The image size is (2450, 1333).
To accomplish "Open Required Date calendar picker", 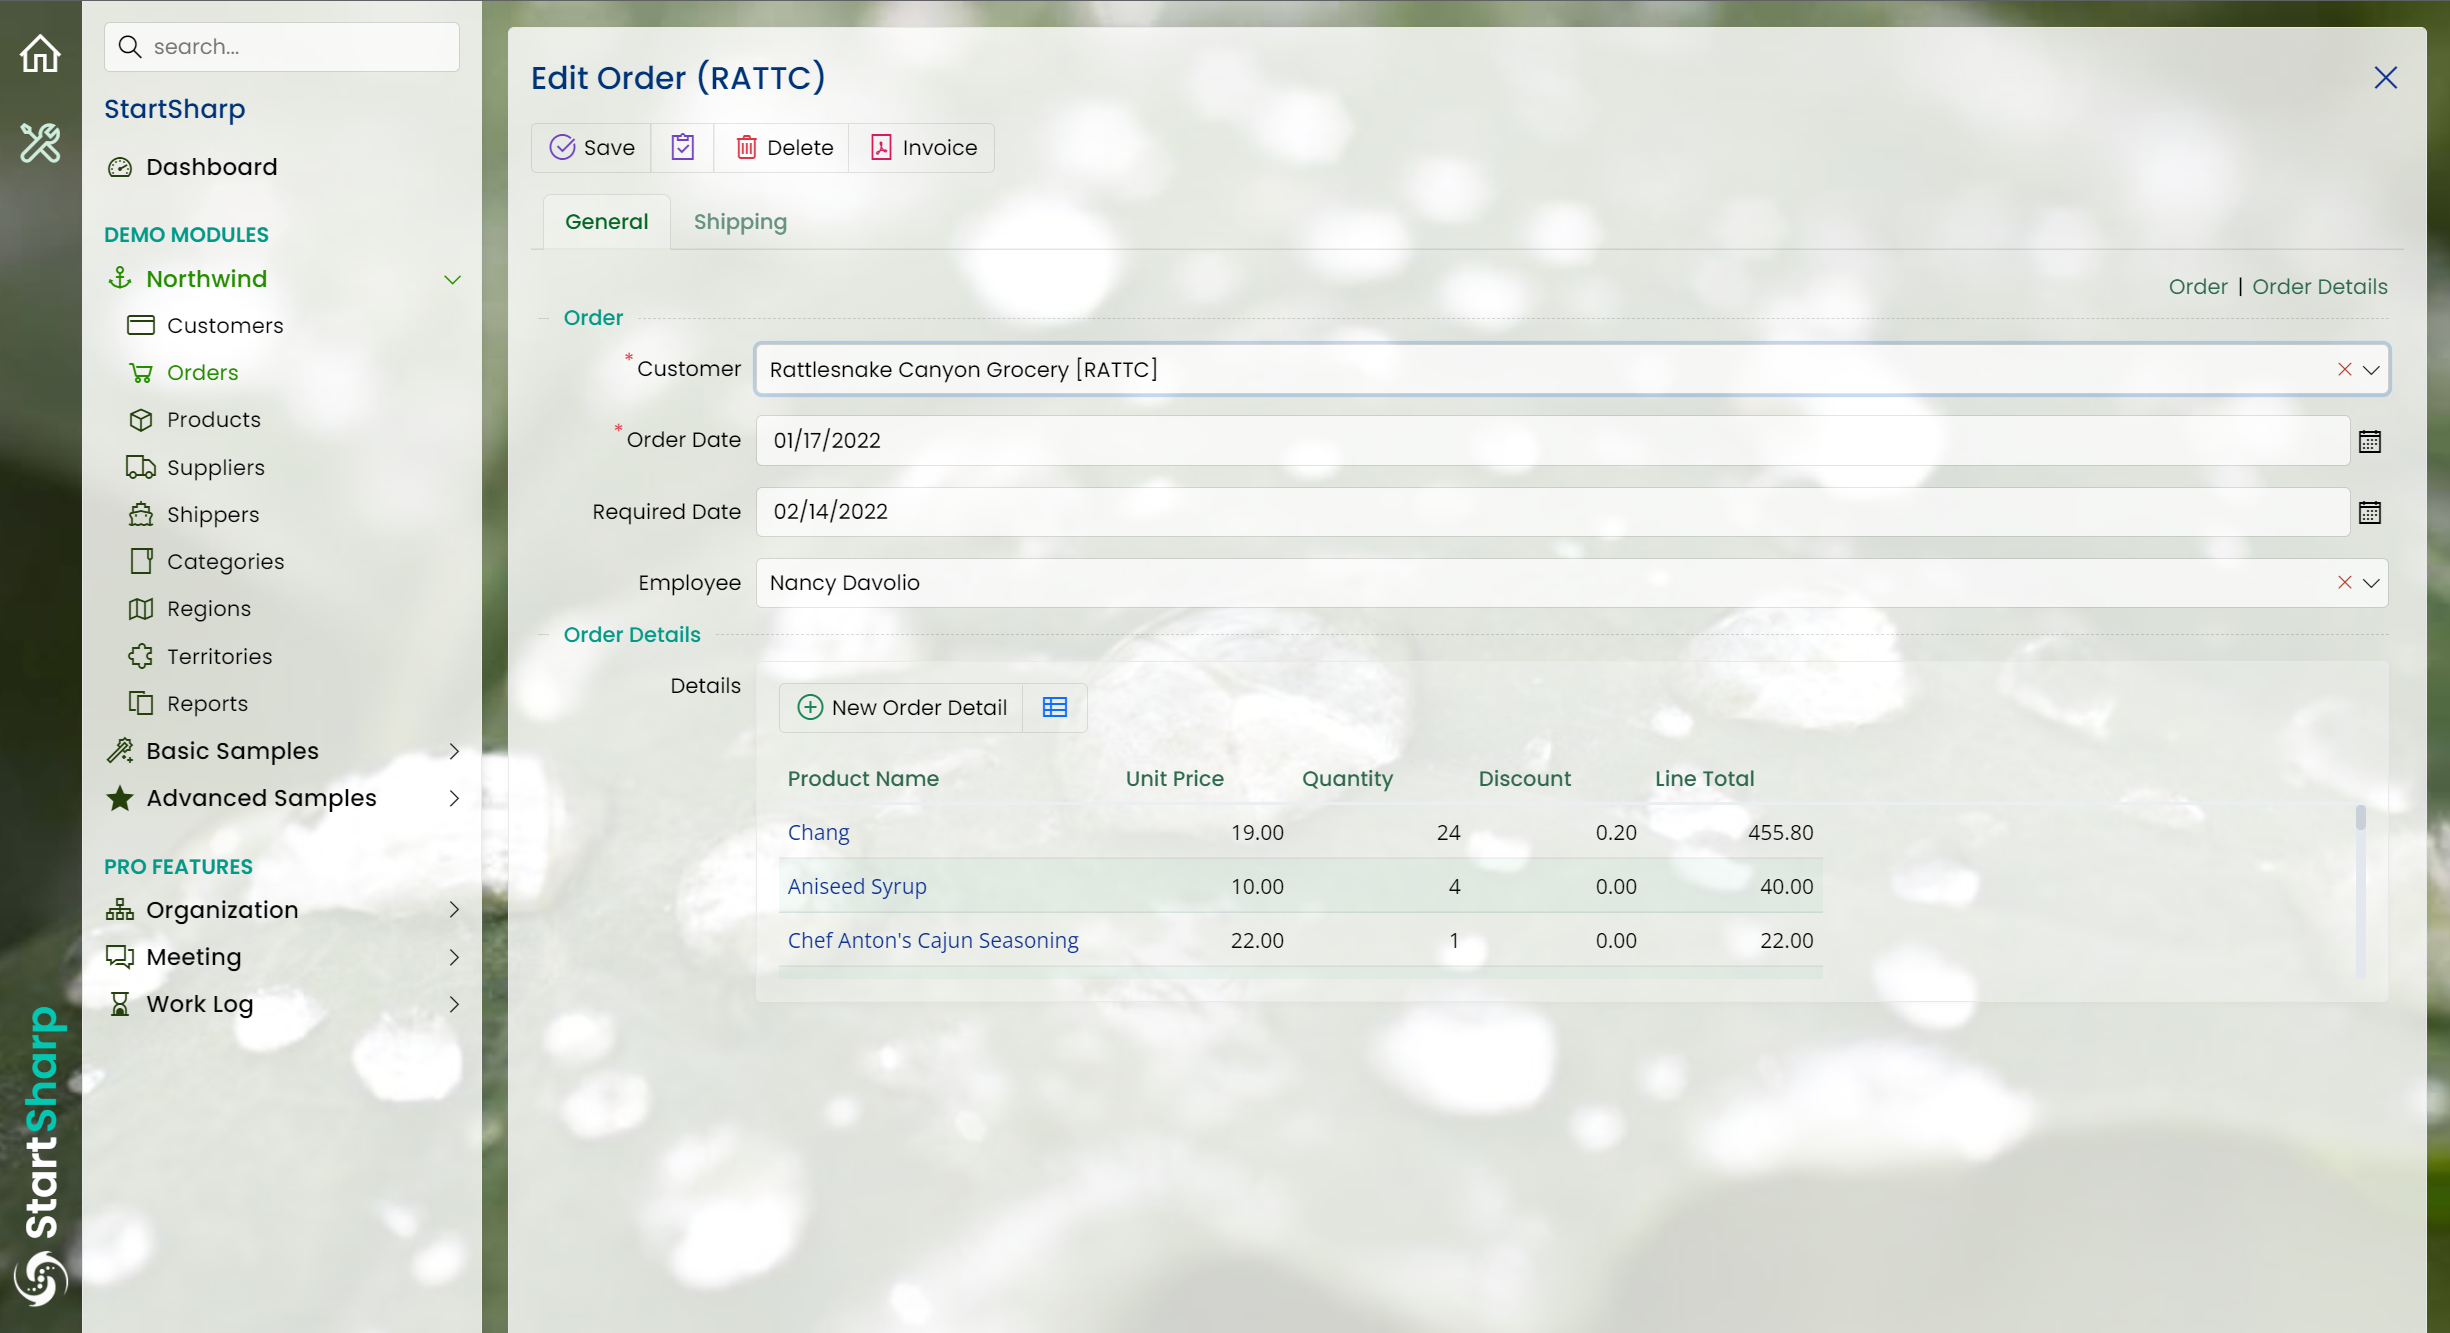I will click(x=2369, y=512).
